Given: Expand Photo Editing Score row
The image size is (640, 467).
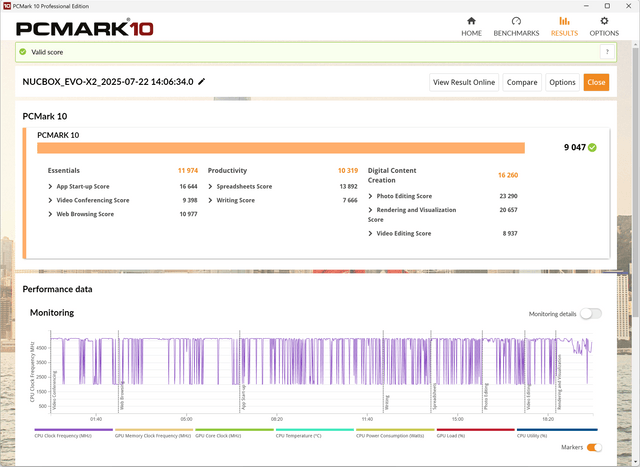Looking at the screenshot, I should [x=370, y=196].
